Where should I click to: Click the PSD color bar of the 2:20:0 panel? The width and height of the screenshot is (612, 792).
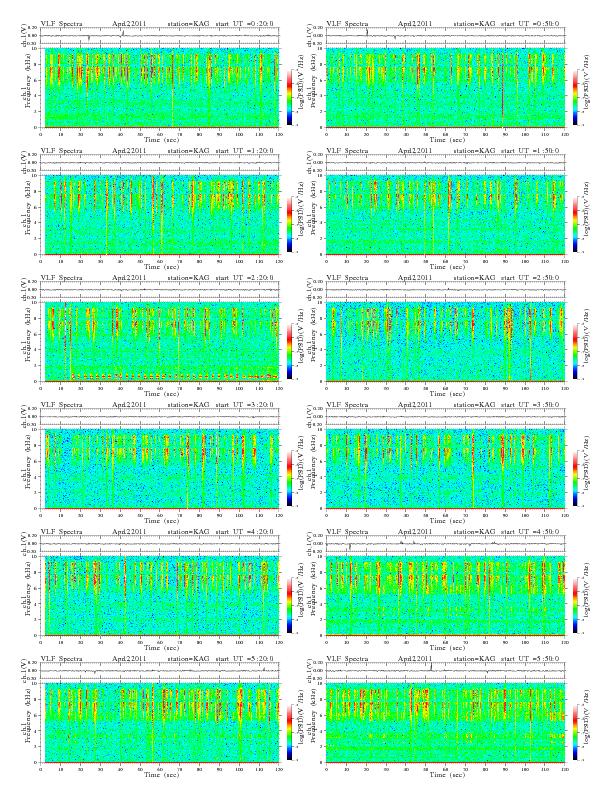[x=289, y=351]
